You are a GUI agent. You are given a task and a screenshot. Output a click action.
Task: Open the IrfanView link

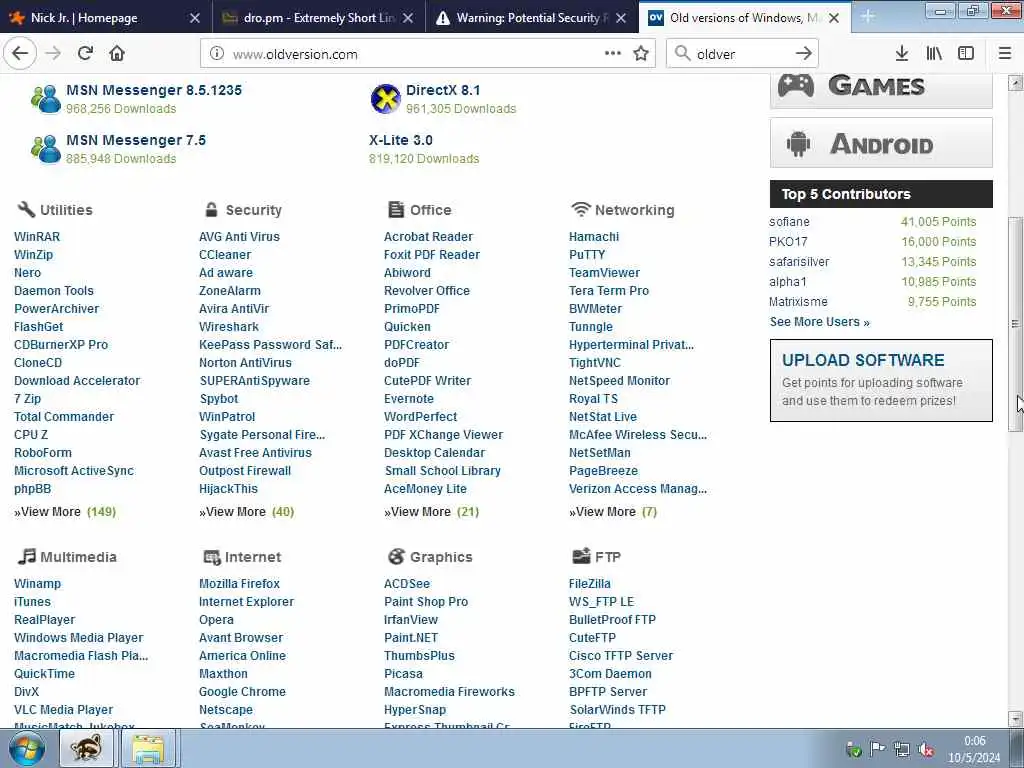411,619
